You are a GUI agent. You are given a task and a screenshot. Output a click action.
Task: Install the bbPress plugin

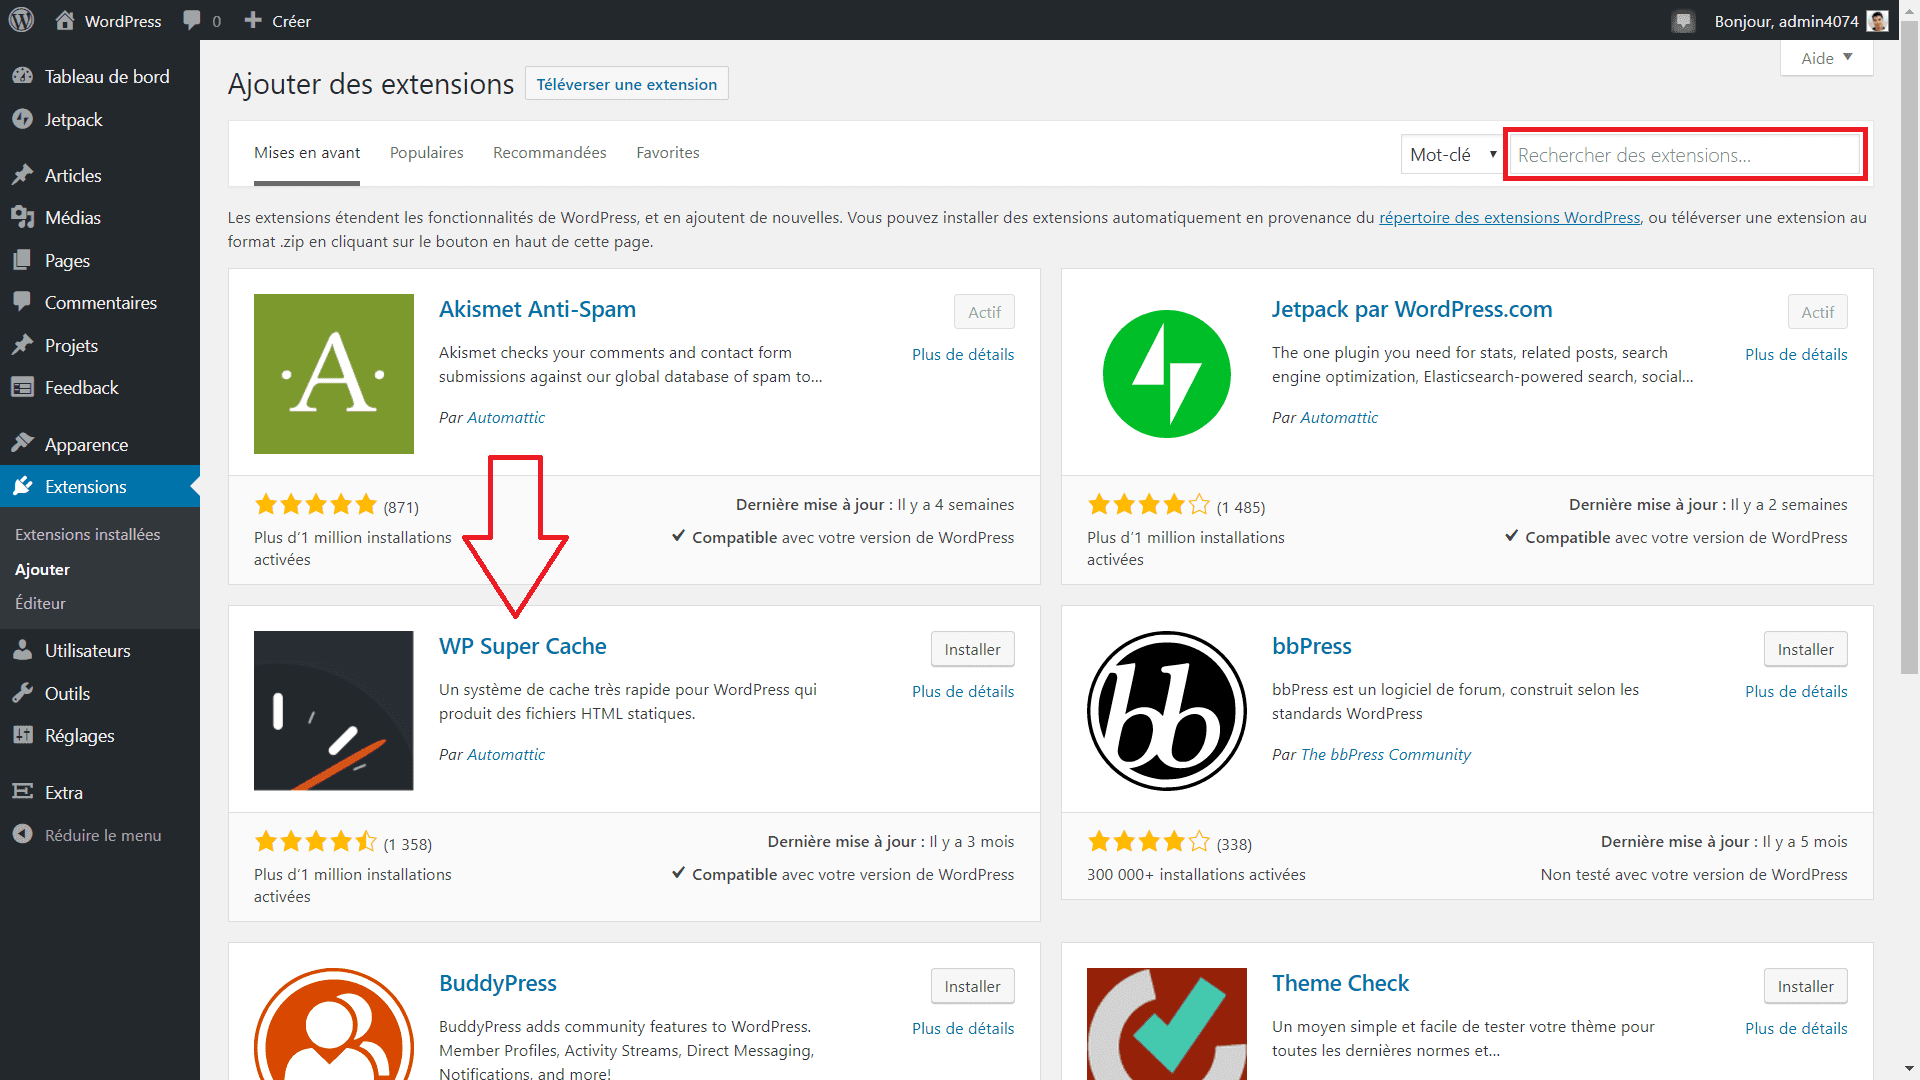pyautogui.click(x=1806, y=649)
